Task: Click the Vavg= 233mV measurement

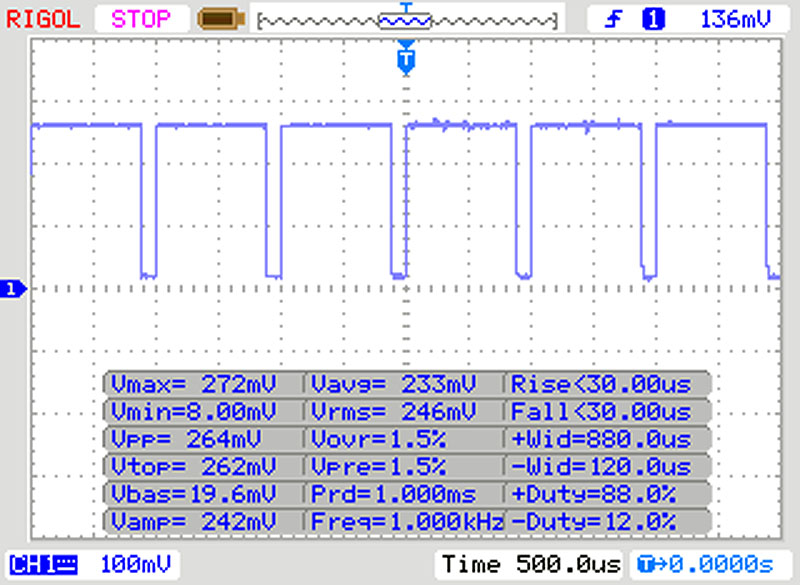Action: coord(393,384)
